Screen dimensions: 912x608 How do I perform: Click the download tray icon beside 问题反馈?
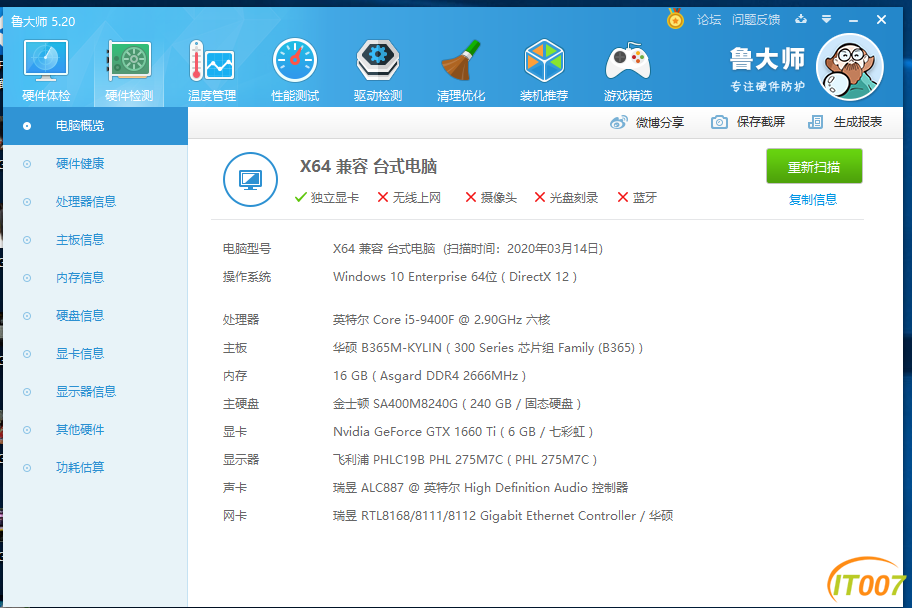[x=801, y=19]
